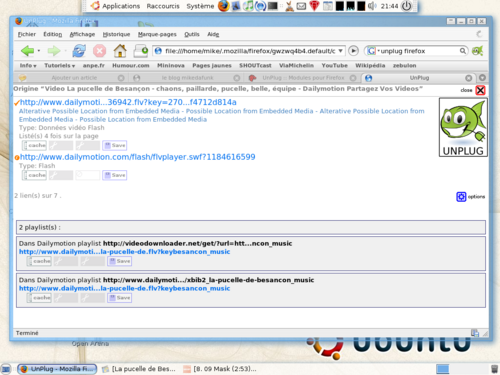Viewport: 500px width, 375px height.
Task: Open the Système menu in top panel
Action: click(x=200, y=6)
